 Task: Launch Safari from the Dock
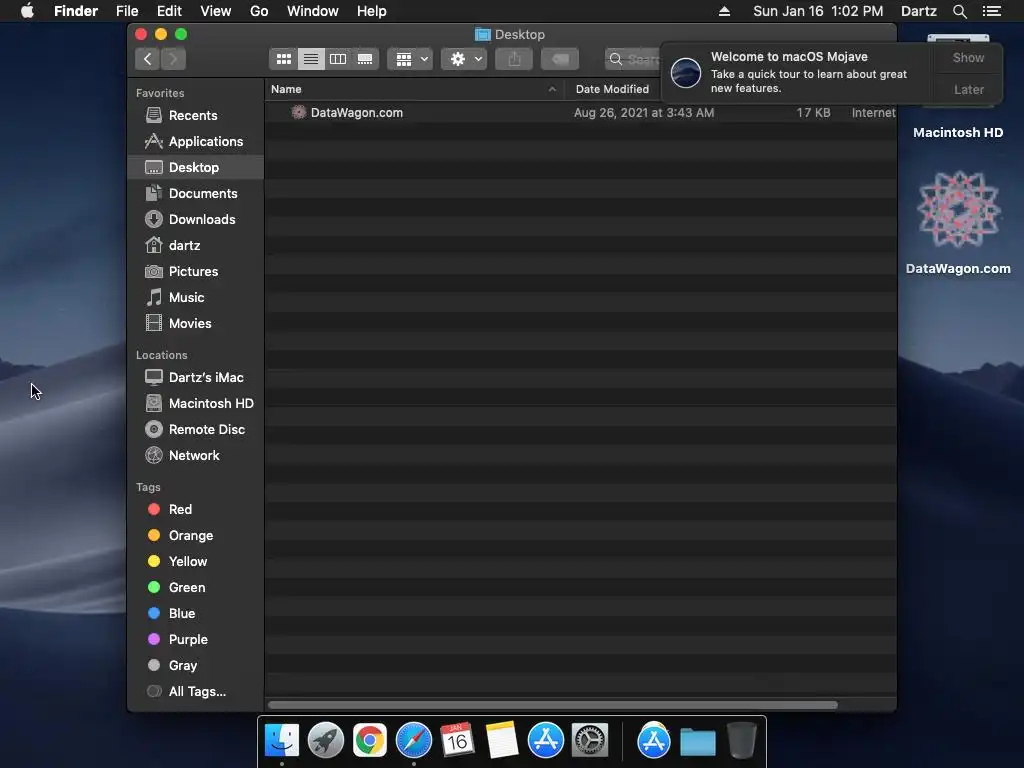(x=413, y=741)
